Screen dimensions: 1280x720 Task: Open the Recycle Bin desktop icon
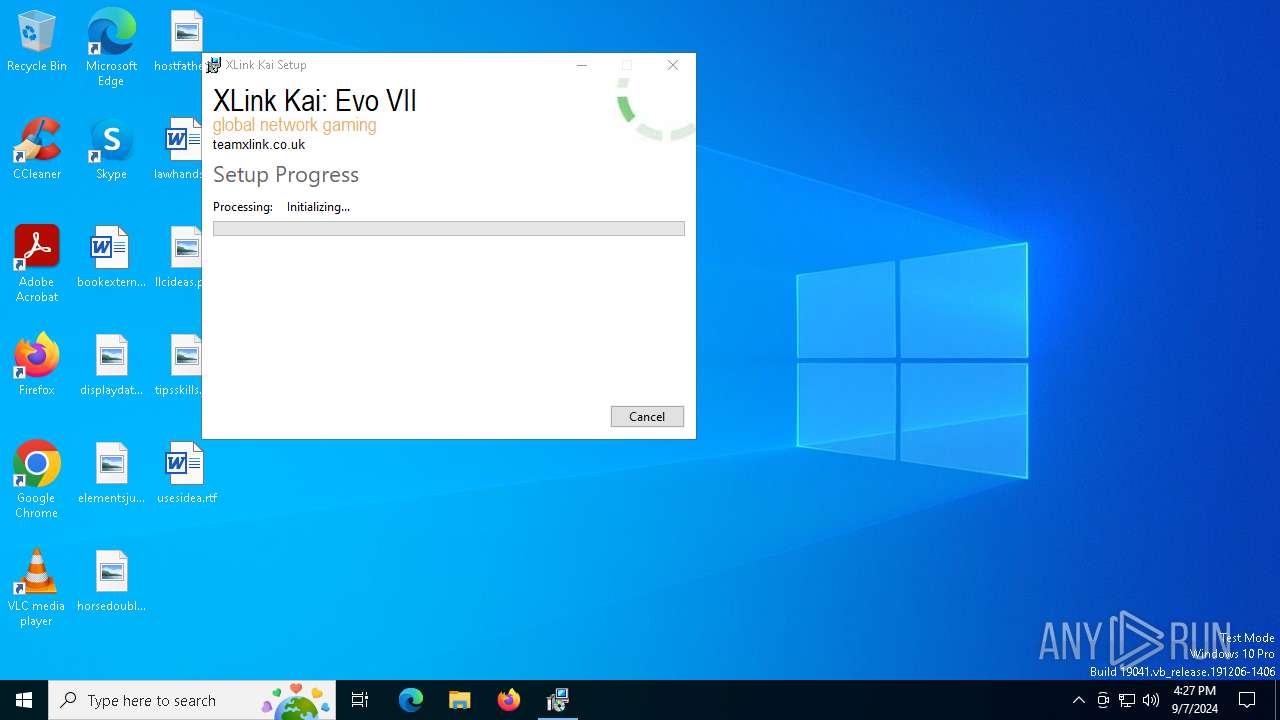37,42
